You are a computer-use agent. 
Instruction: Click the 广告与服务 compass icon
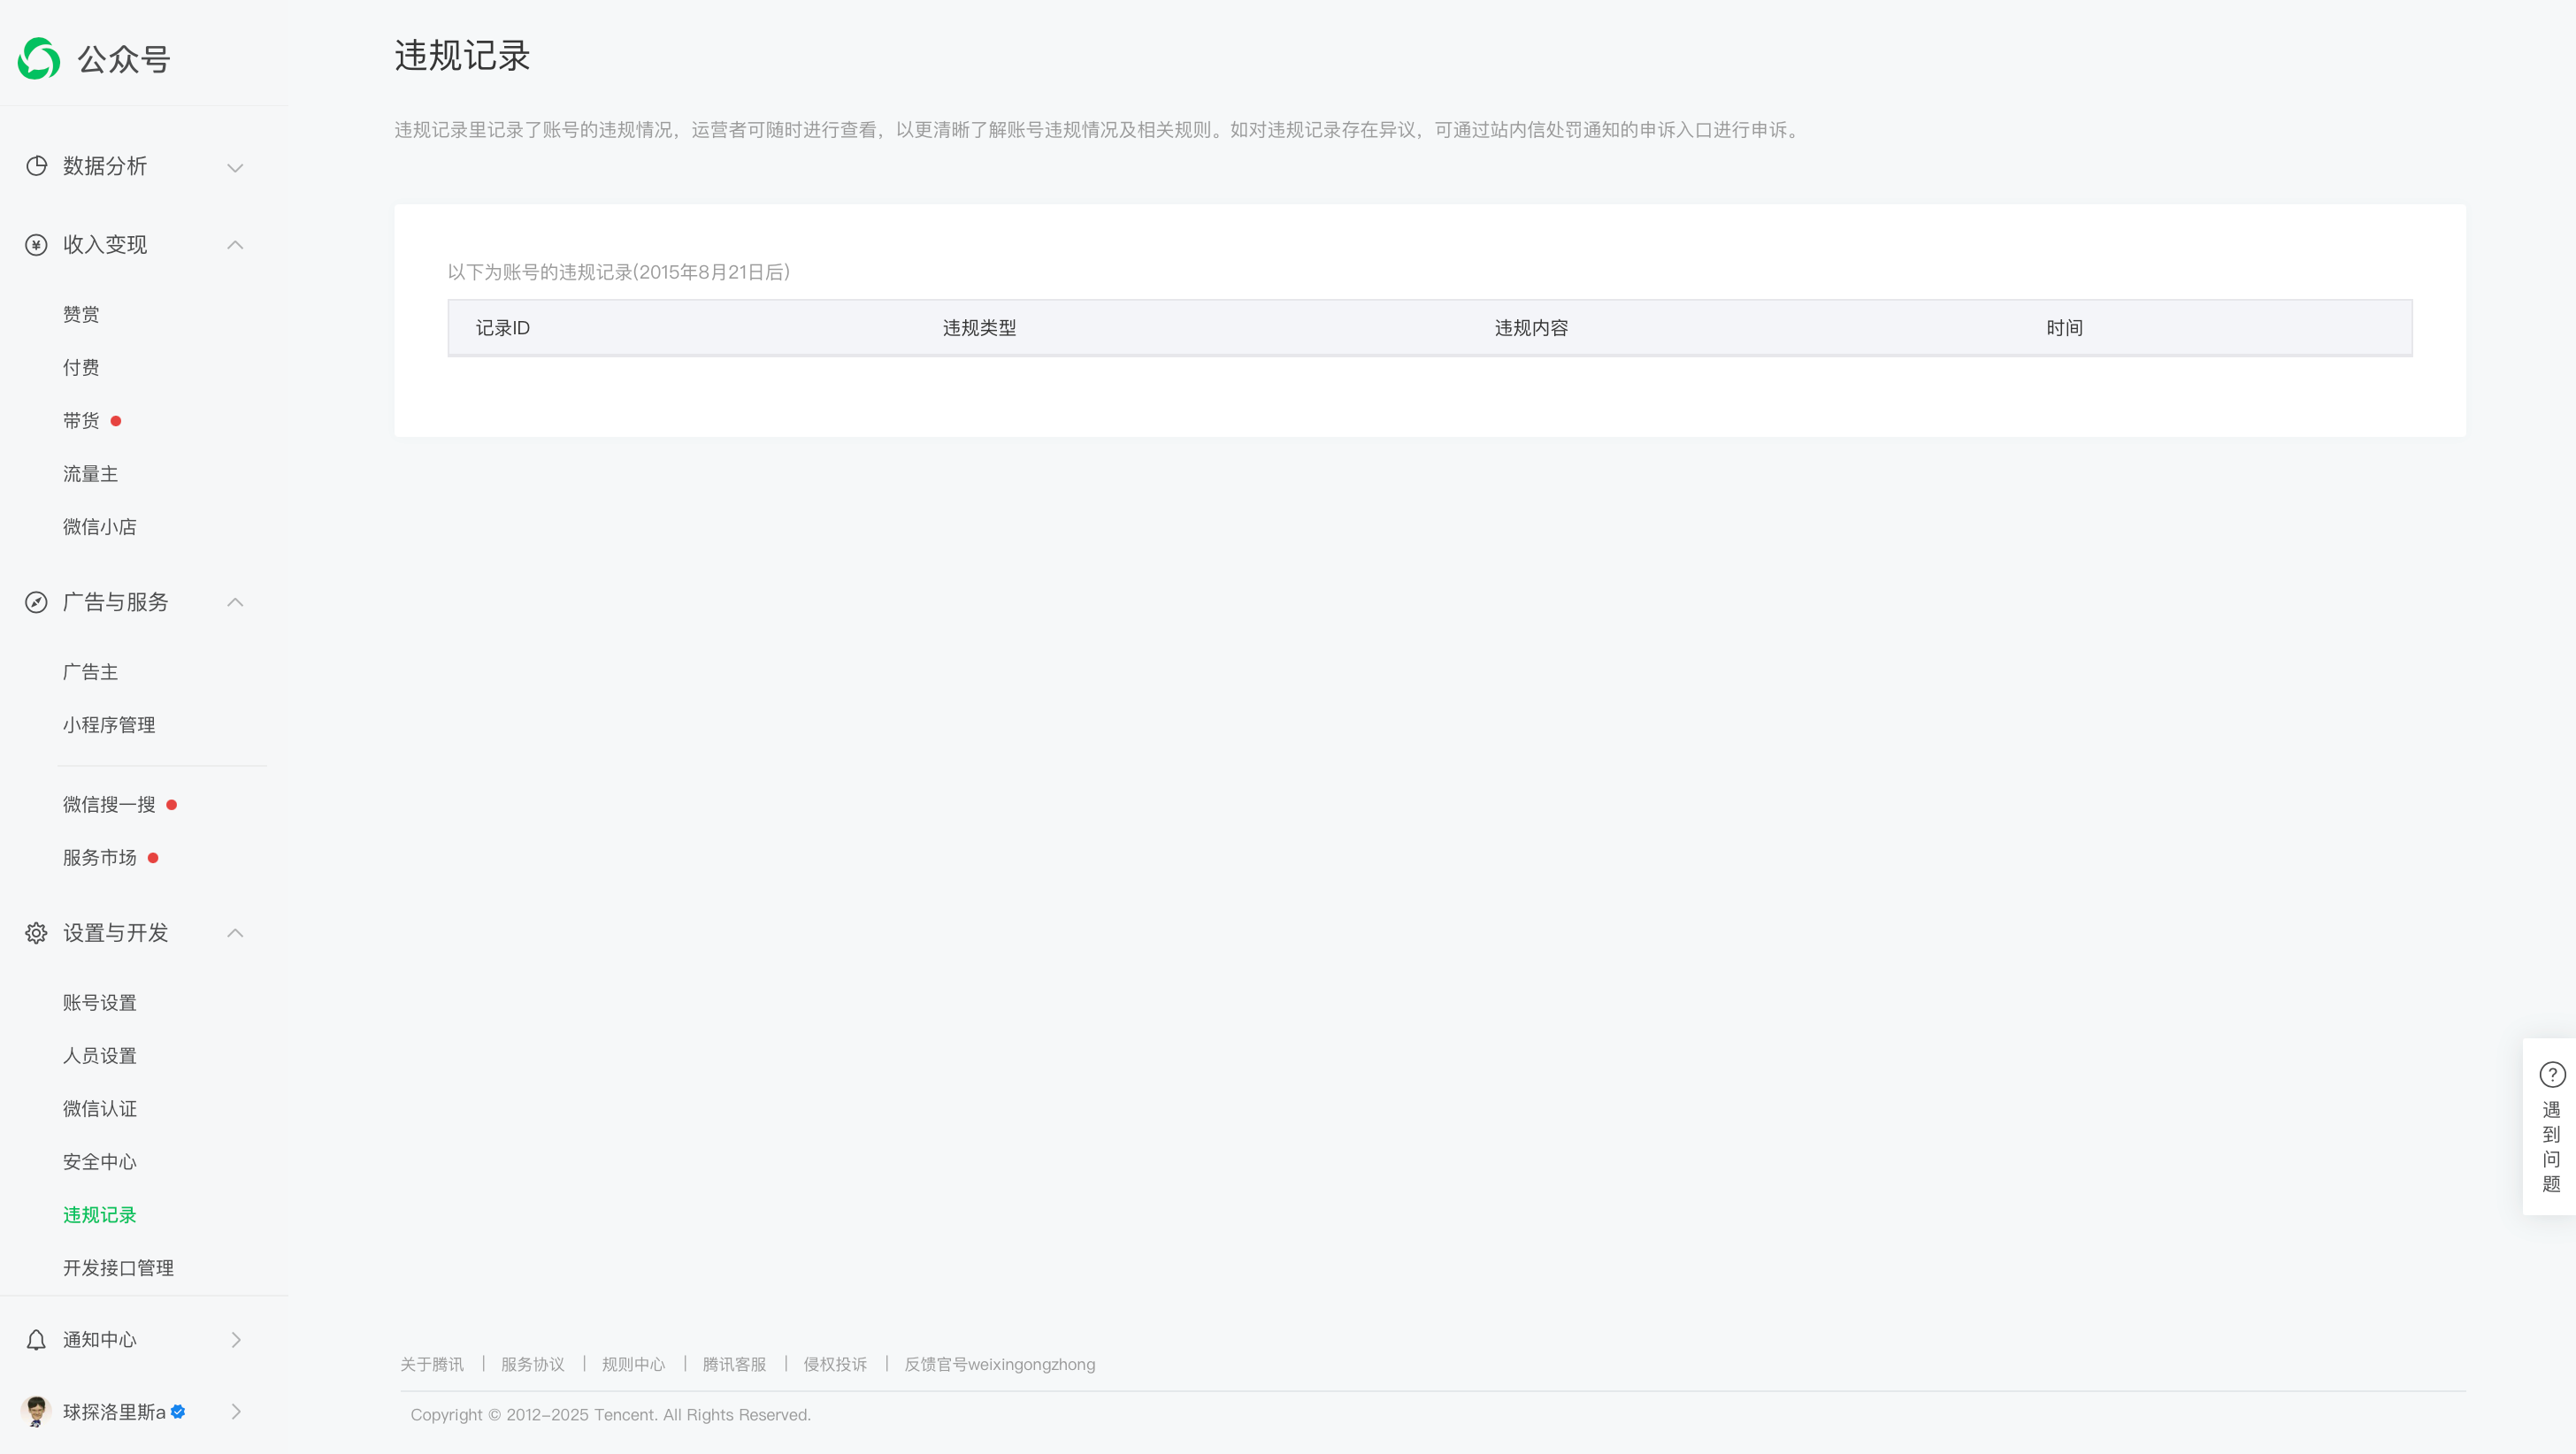[36, 602]
